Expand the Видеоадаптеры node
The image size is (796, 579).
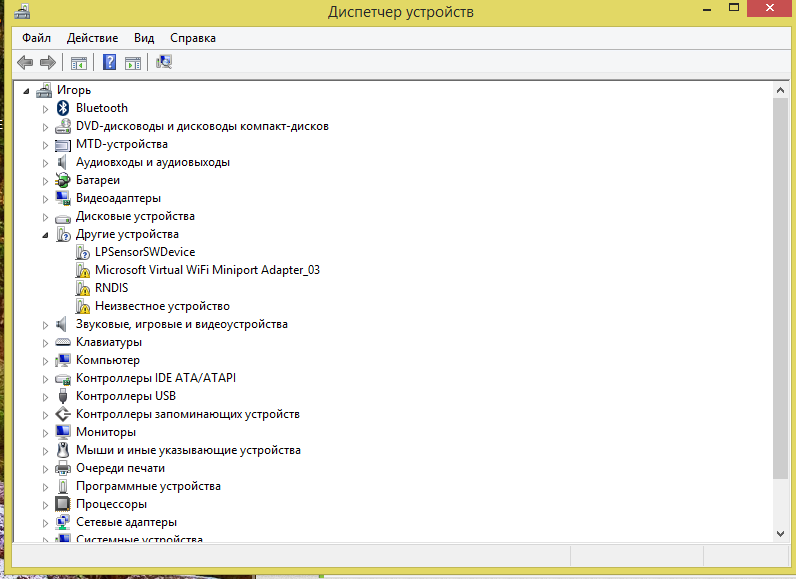[x=45, y=199]
